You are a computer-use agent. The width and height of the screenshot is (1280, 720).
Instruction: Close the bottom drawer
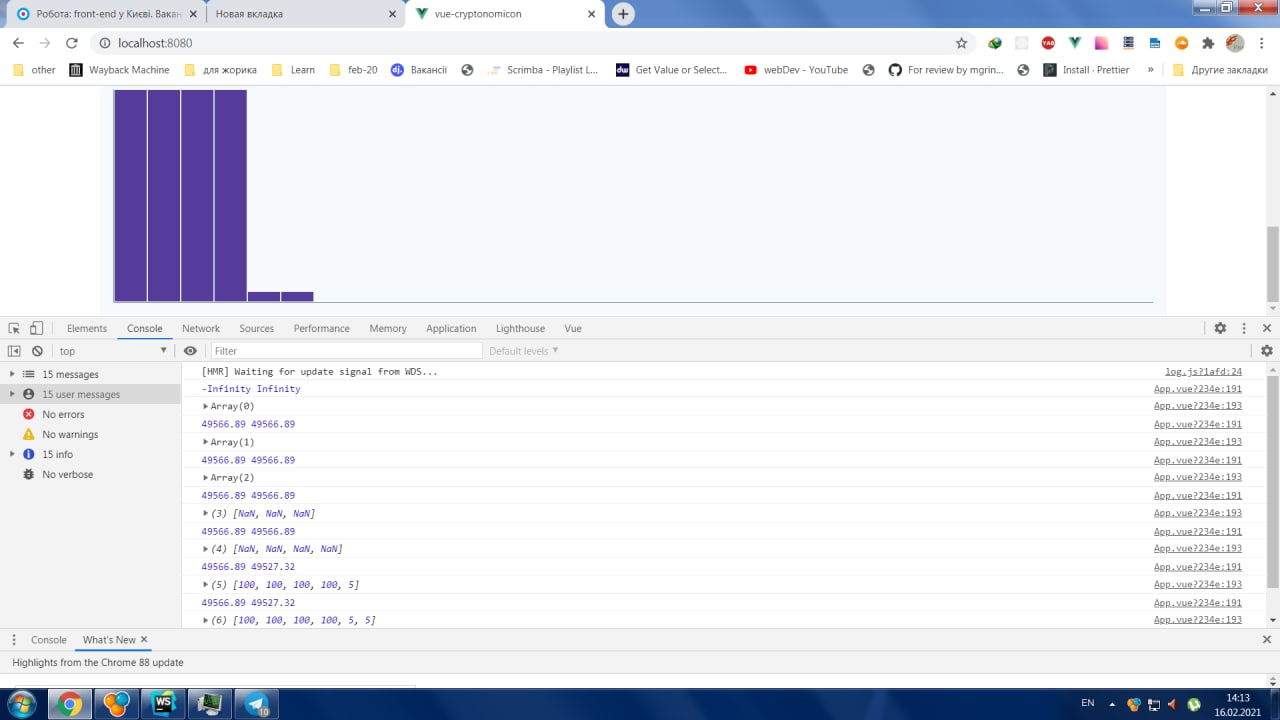click(1267, 640)
